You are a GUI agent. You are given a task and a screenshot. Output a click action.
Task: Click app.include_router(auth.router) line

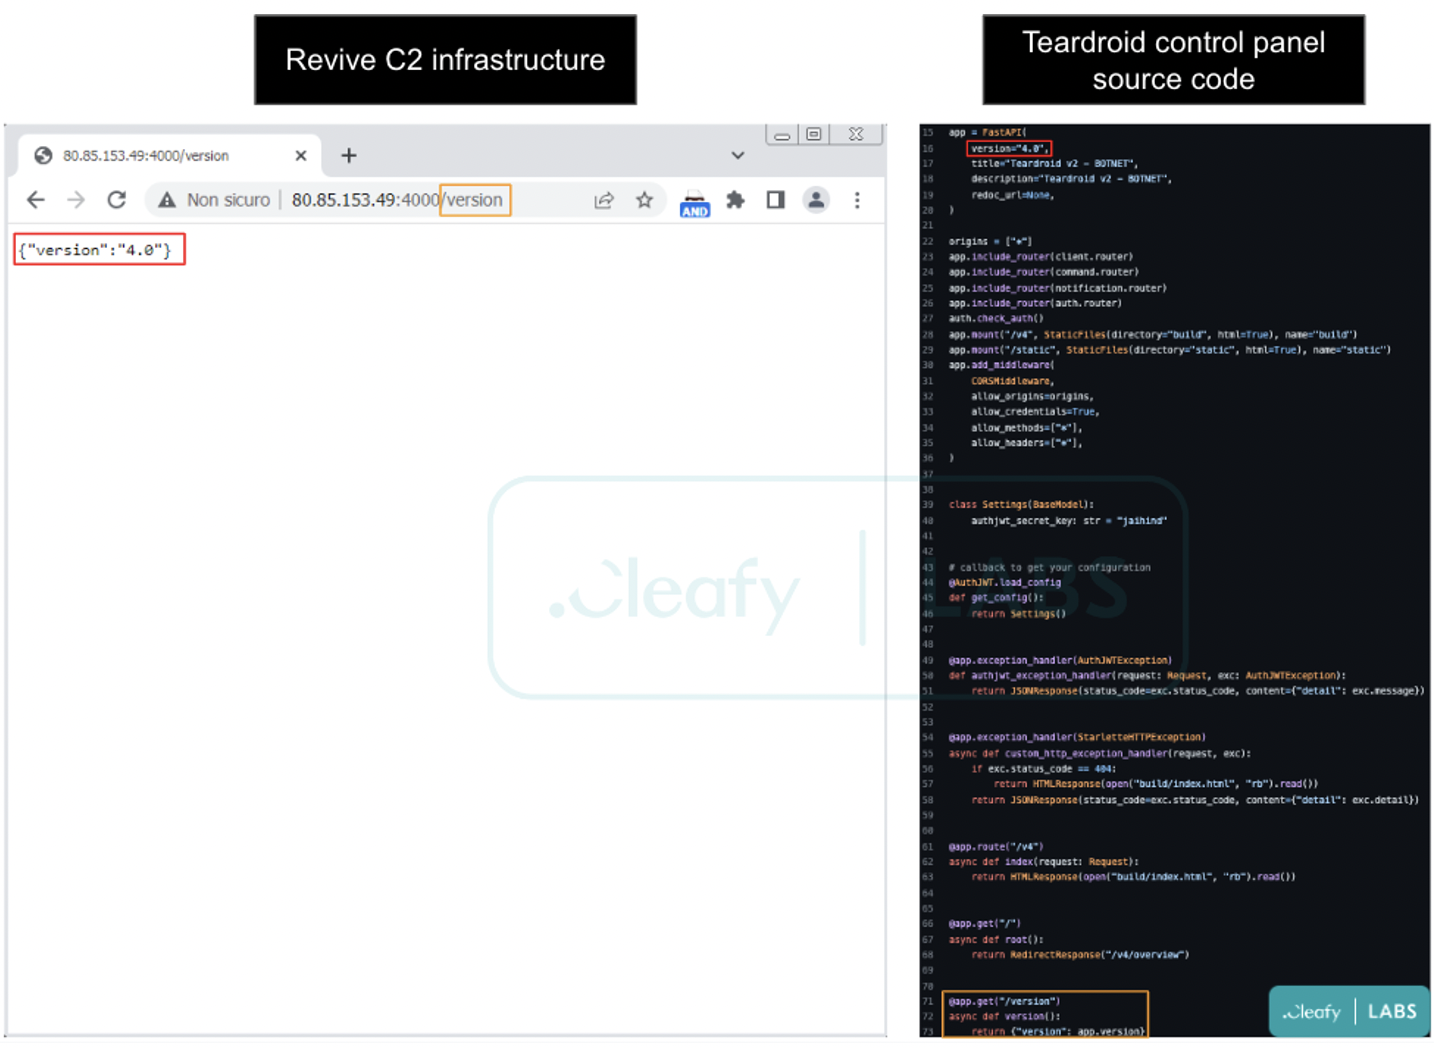[x=1035, y=303]
